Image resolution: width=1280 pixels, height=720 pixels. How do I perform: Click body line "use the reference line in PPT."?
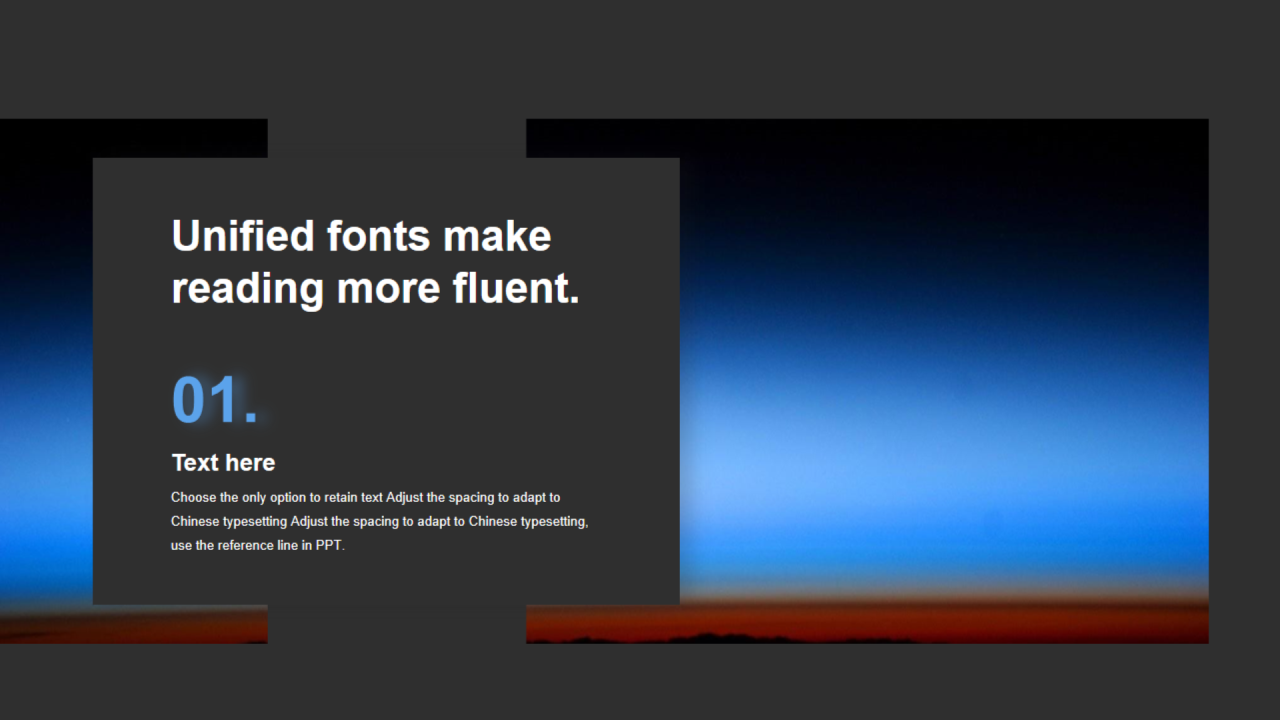pos(257,546)
